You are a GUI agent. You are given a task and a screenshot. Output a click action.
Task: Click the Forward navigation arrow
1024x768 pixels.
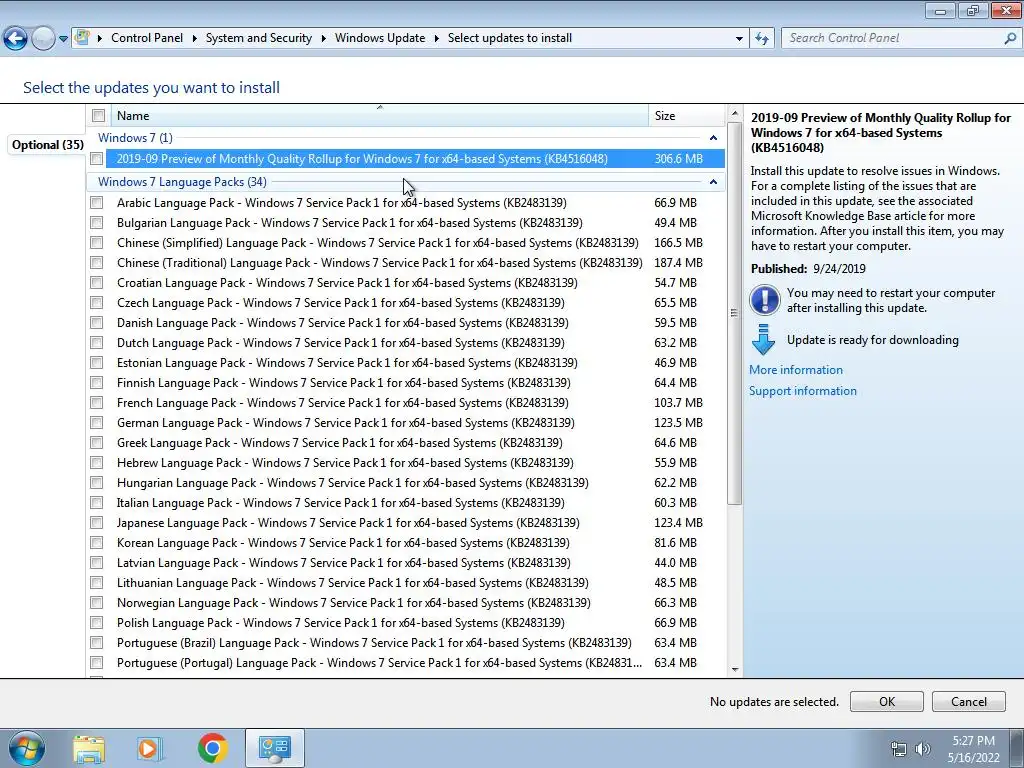(43, 39)
